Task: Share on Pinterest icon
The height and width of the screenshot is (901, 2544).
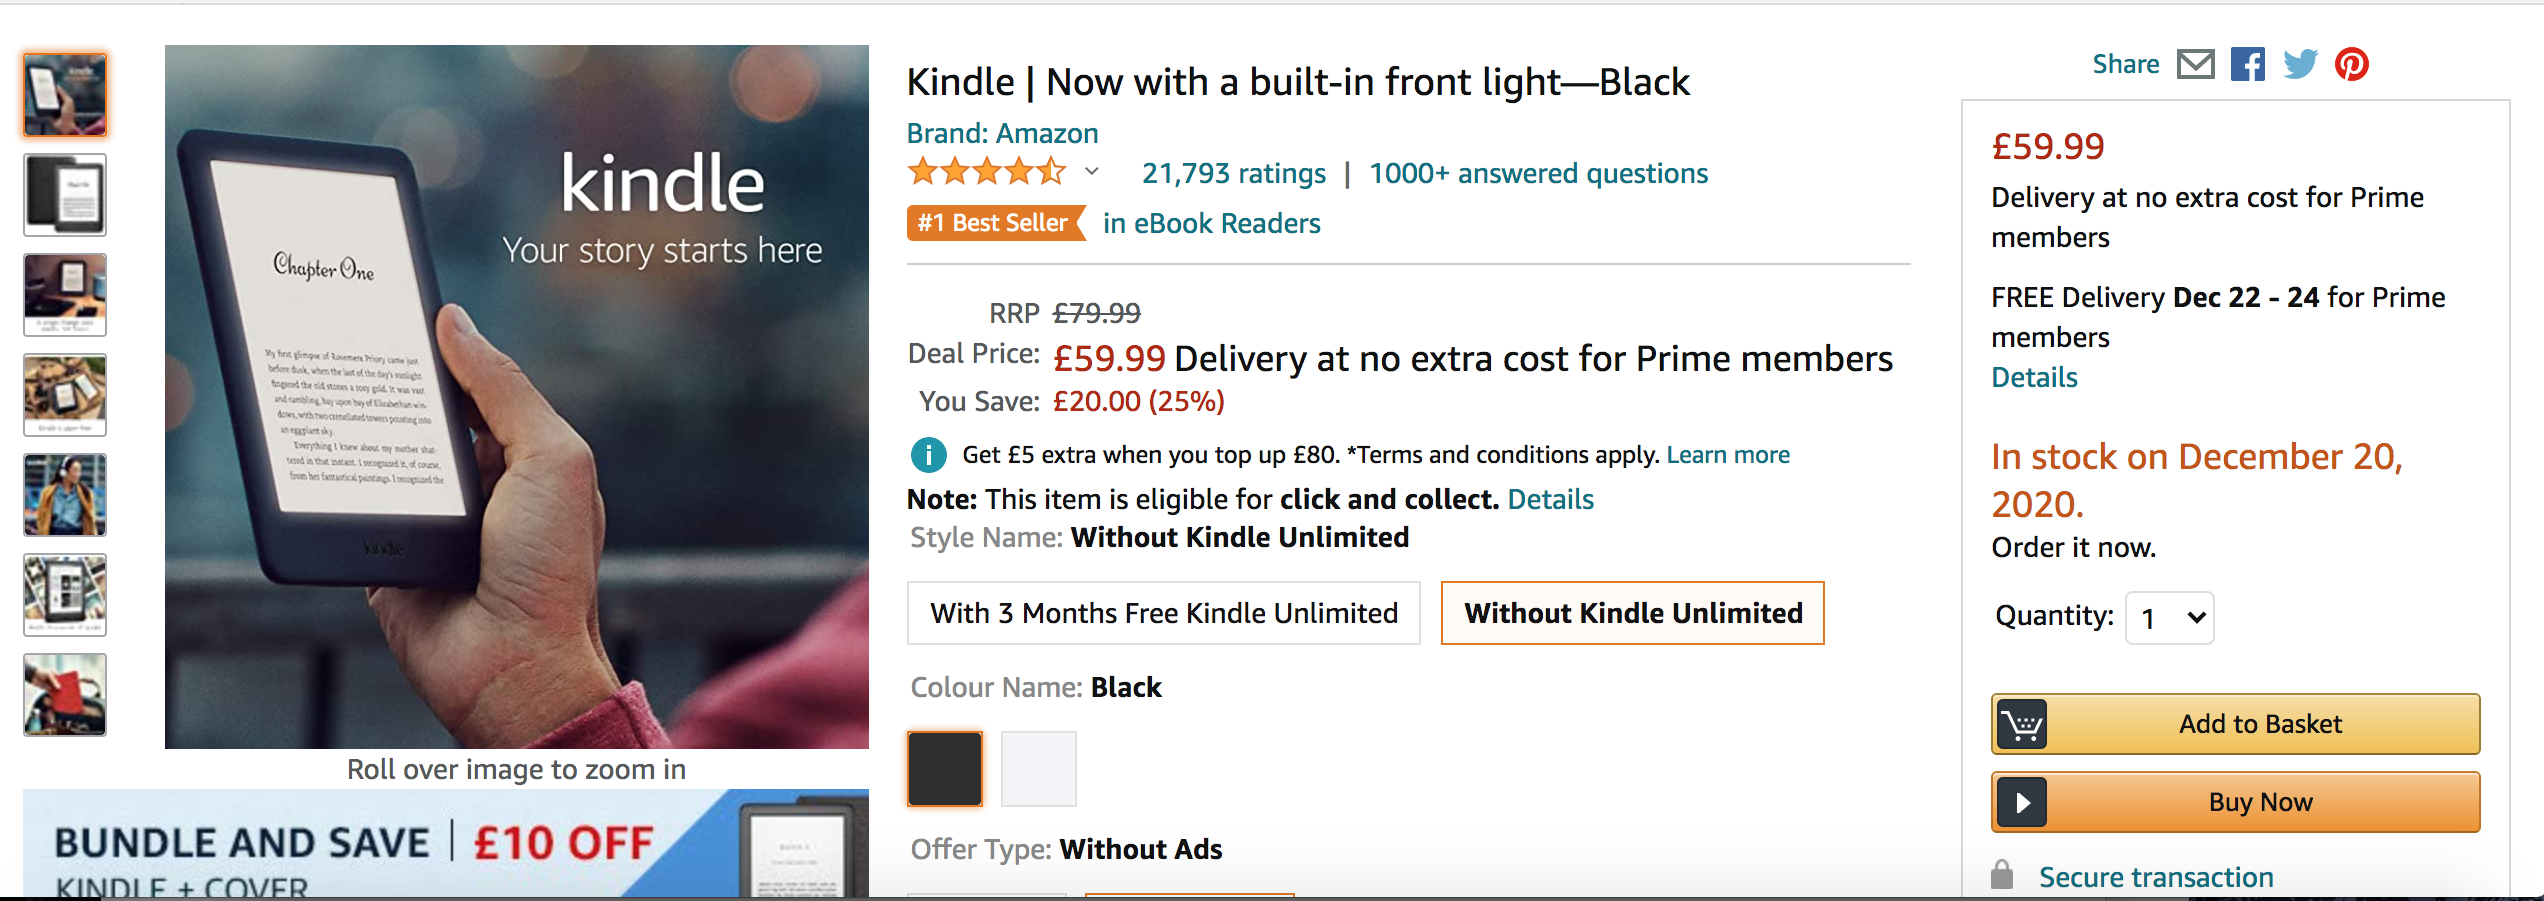Action: pos(2352,65)
